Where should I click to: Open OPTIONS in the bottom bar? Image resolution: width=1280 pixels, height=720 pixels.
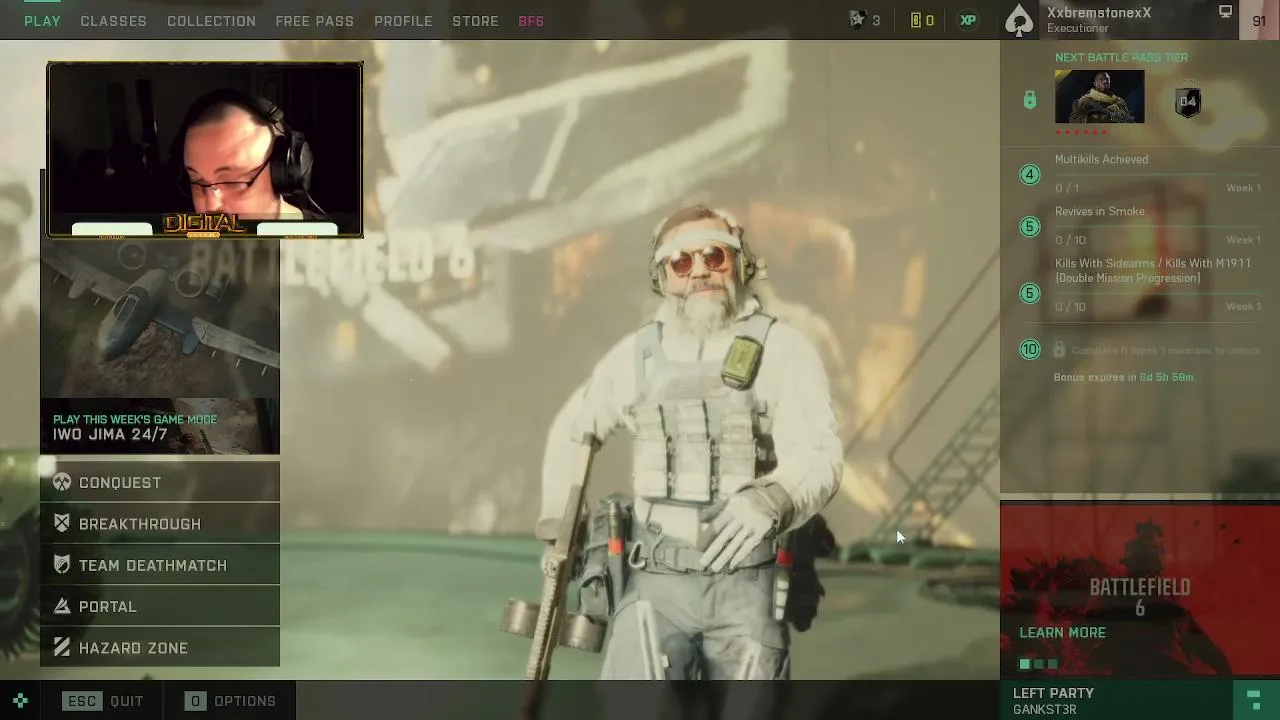(x=231, y=701)
